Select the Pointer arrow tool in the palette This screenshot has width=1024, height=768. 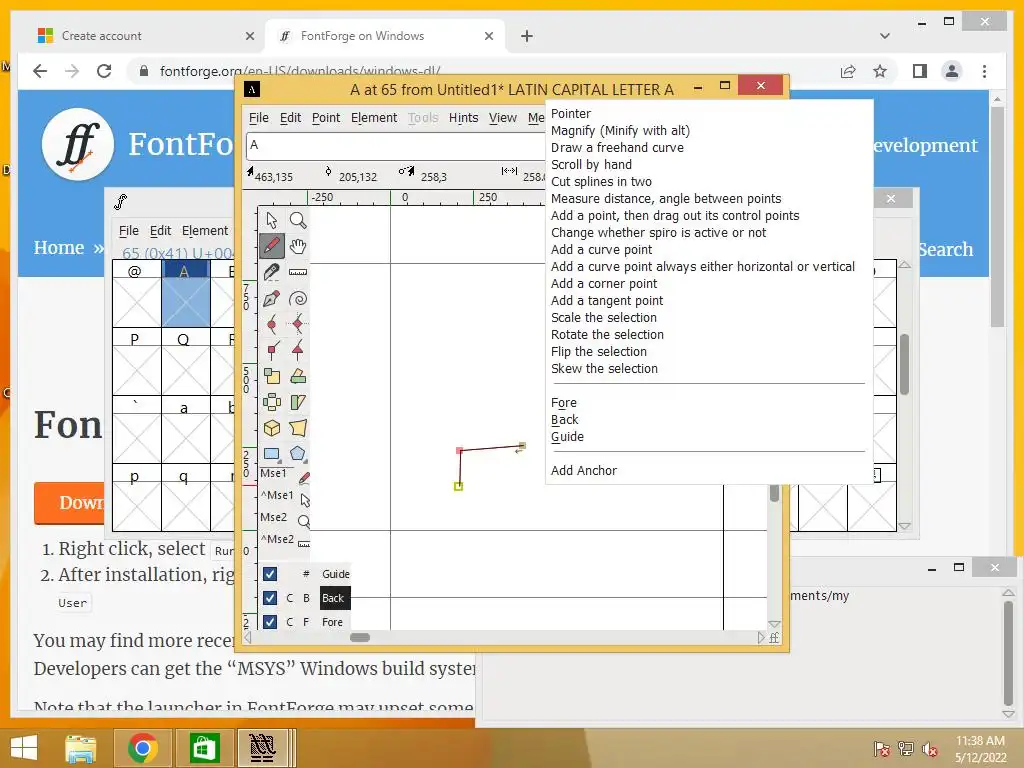[x=272, y=221]
